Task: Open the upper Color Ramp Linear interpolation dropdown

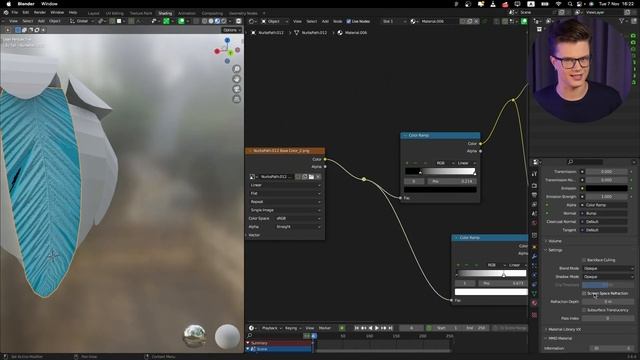Action: pos(466,163)
